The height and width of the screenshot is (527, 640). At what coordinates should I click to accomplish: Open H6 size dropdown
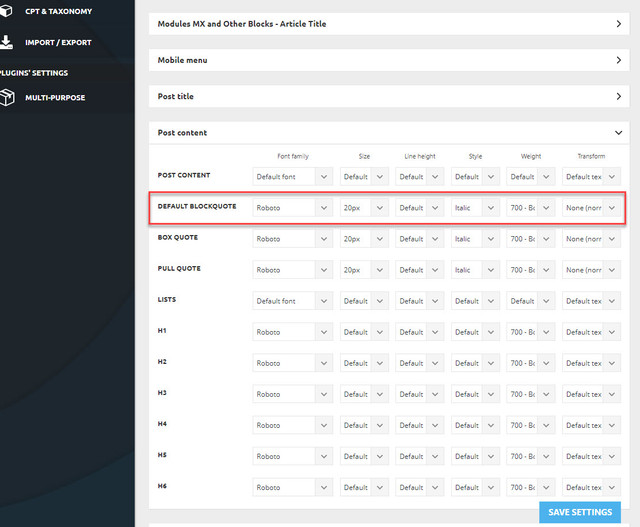pos(364,487)
